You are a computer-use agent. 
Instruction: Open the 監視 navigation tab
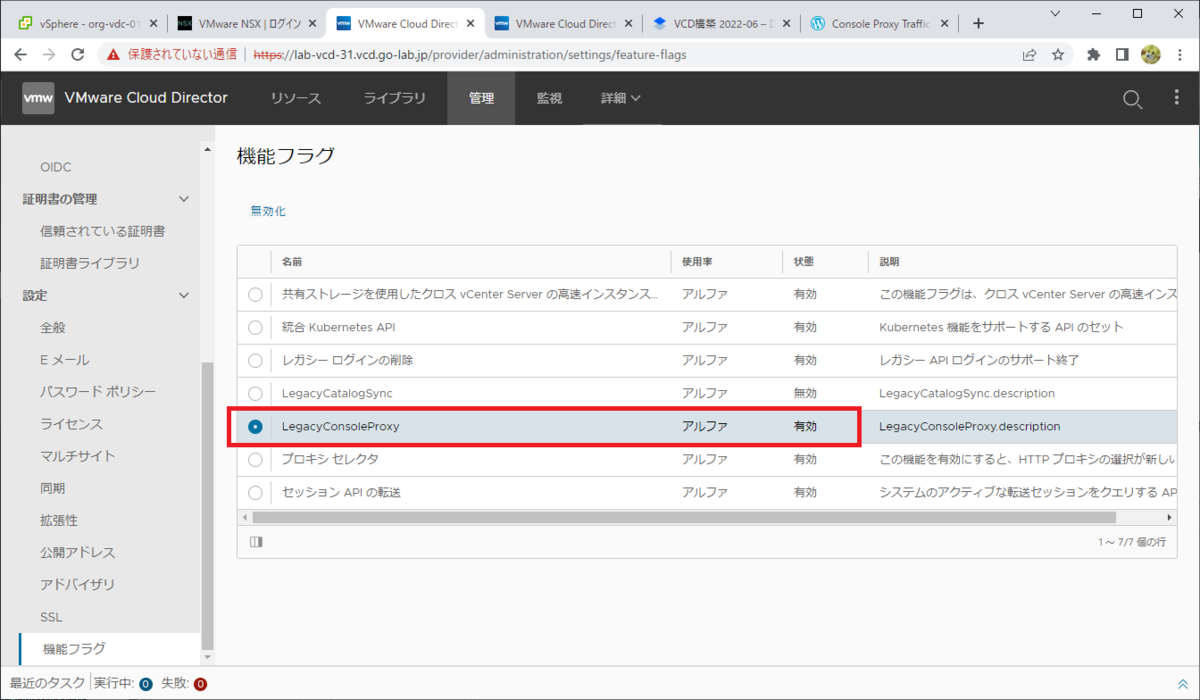pyautogui.click(x=549, y=98)
